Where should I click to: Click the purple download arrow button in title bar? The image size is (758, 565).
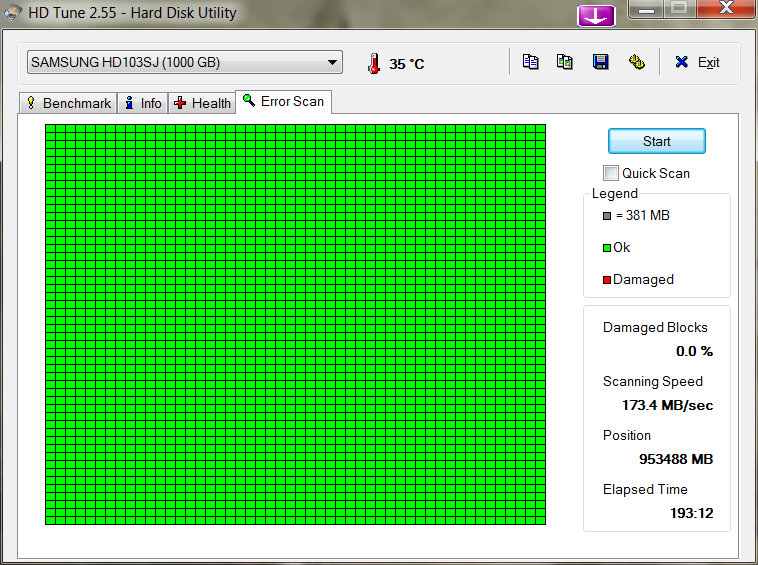pos(596,15)
